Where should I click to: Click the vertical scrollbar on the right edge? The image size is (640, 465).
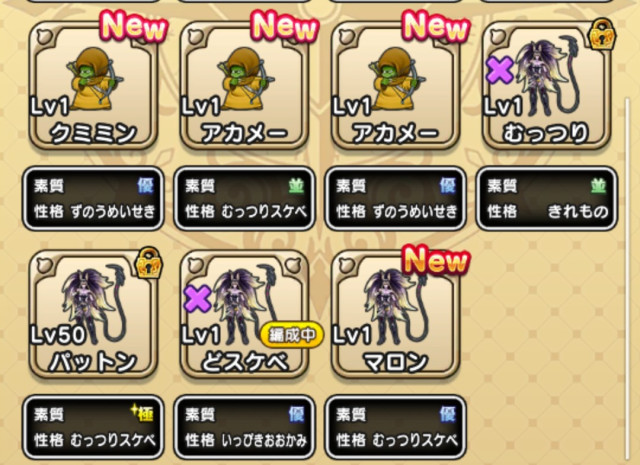(x=627, y=278)
